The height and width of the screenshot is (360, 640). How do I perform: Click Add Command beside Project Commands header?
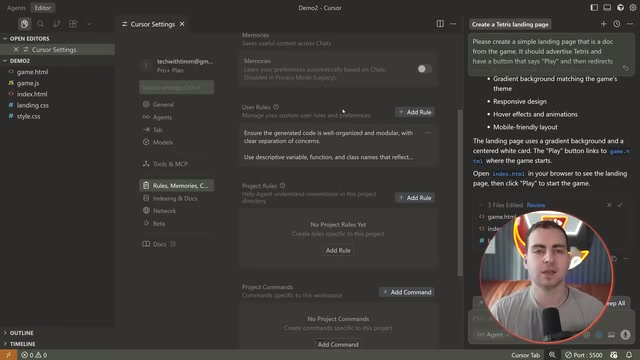pyautogui.click(x=407, y=292)
